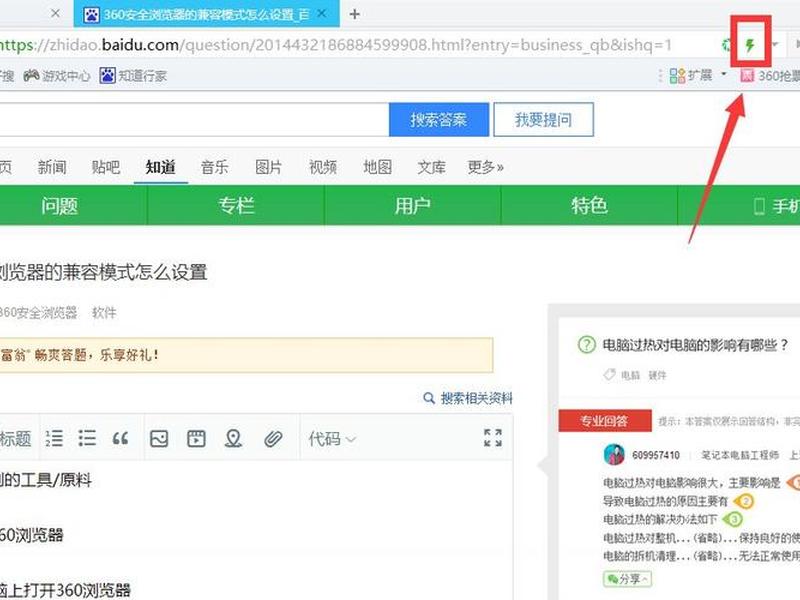Click the 360安全浏览器 question tag
800x600 pixels.
(x=38, y=312)
